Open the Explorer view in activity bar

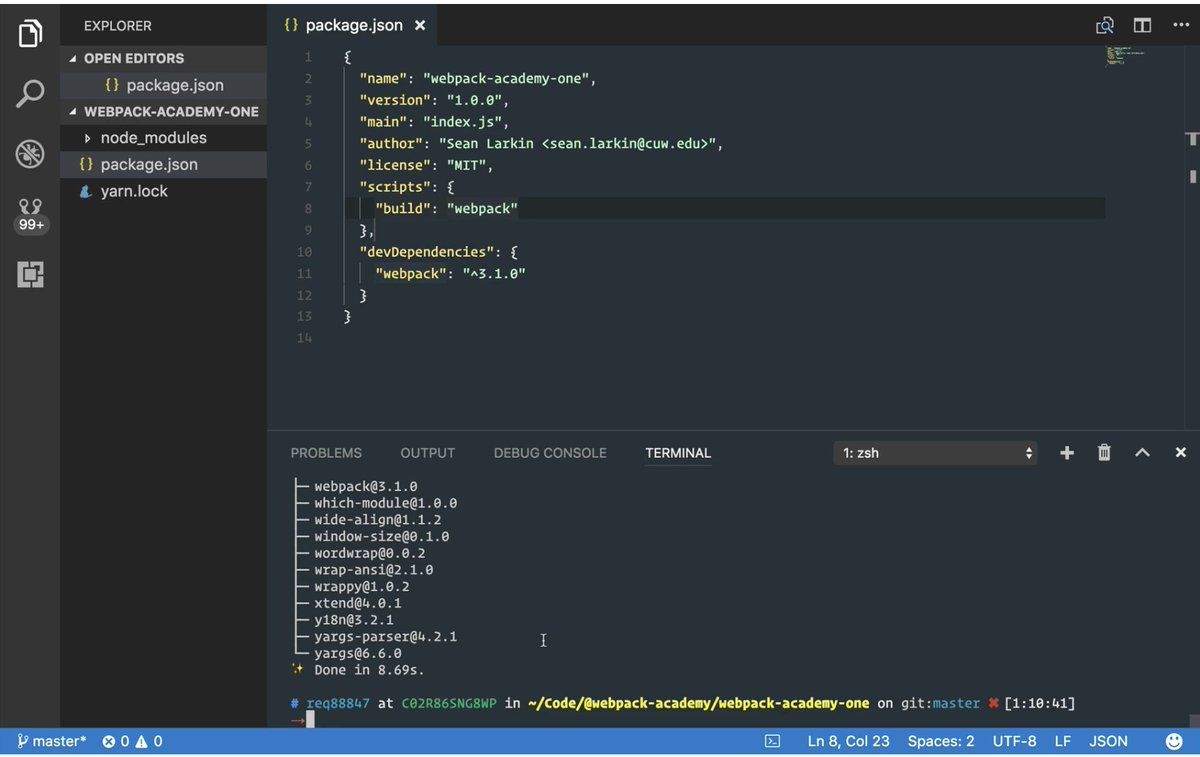pos(30,33)
